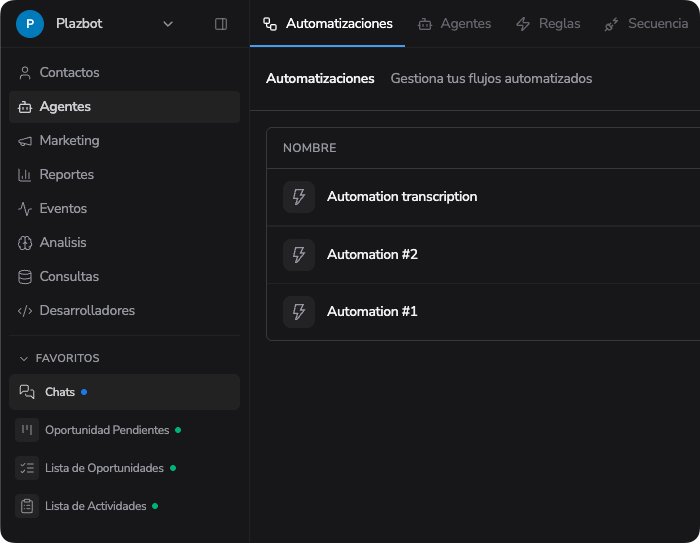
Task: Click the Automation #1 lightning icon
Action: (x=299, y=312)
